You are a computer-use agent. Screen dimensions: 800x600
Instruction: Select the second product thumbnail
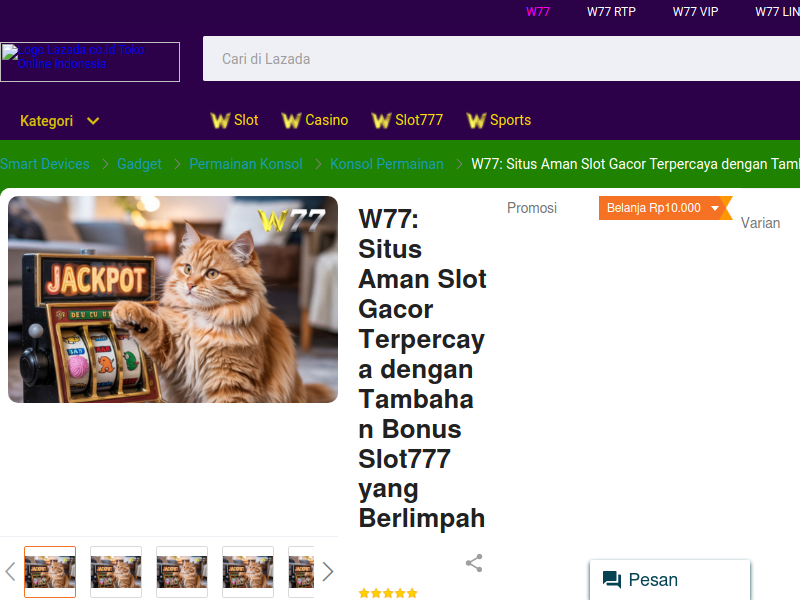[116, 572]
